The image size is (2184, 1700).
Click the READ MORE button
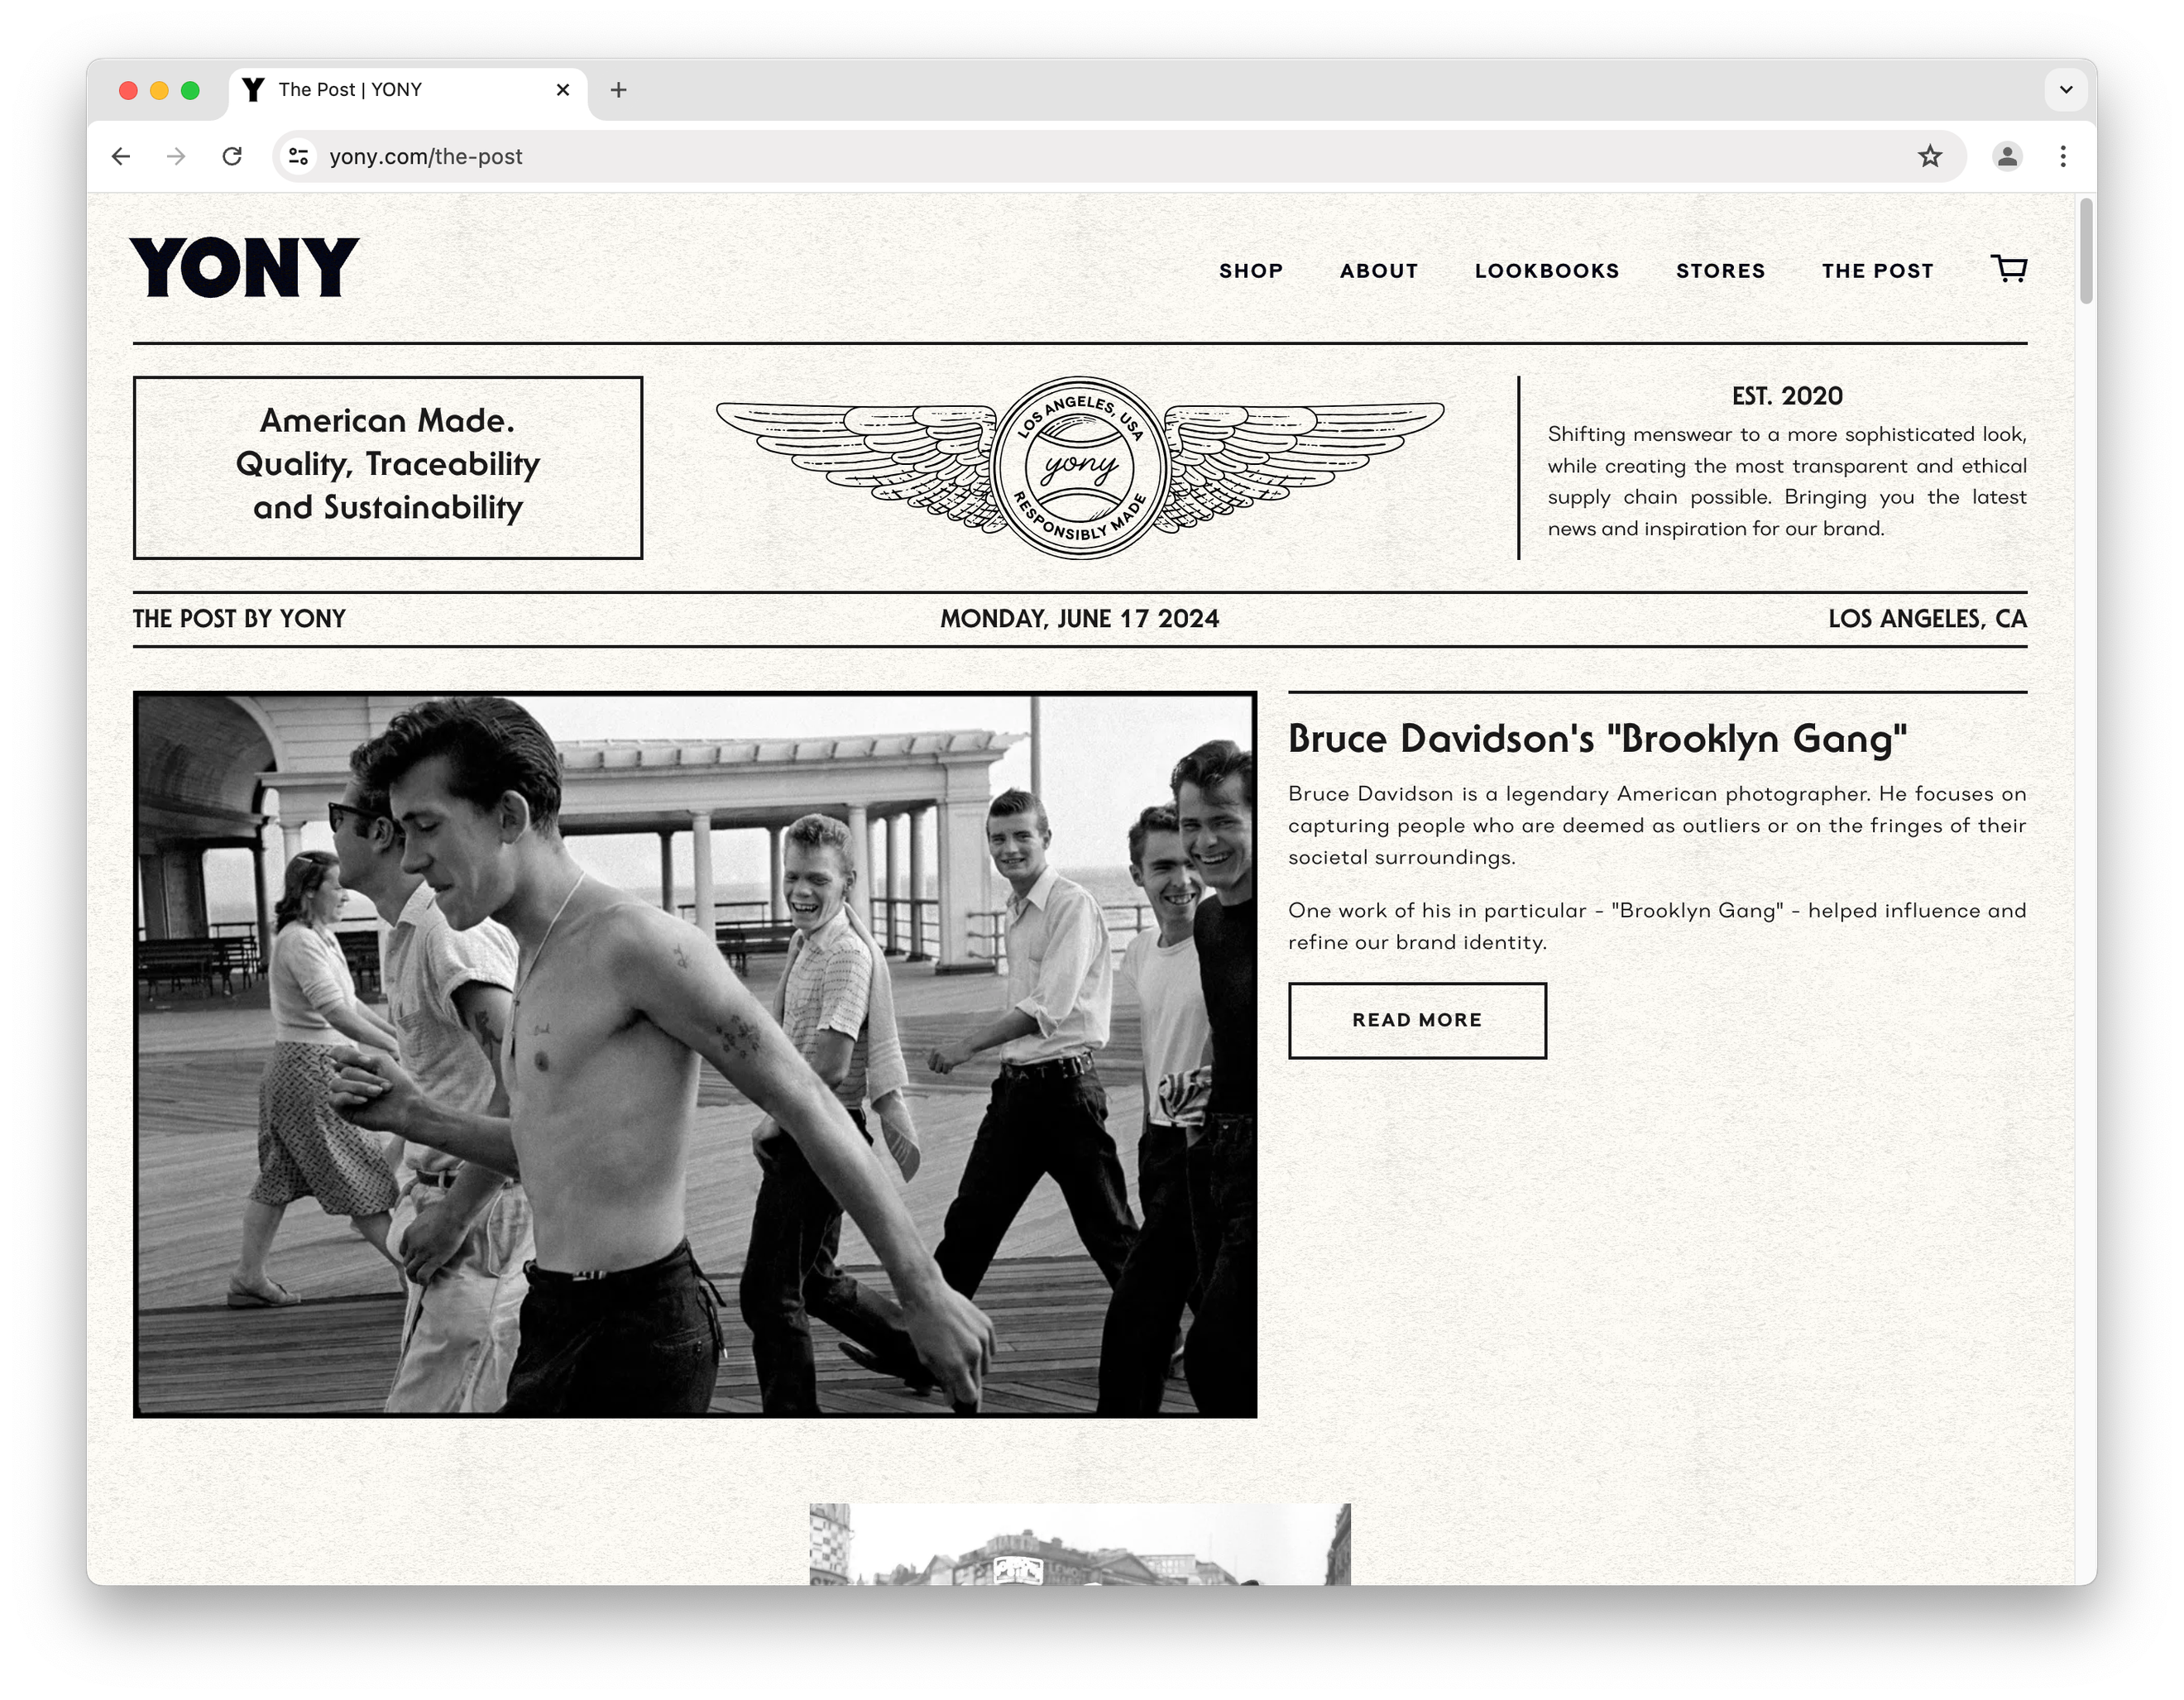point(1416,1020)
